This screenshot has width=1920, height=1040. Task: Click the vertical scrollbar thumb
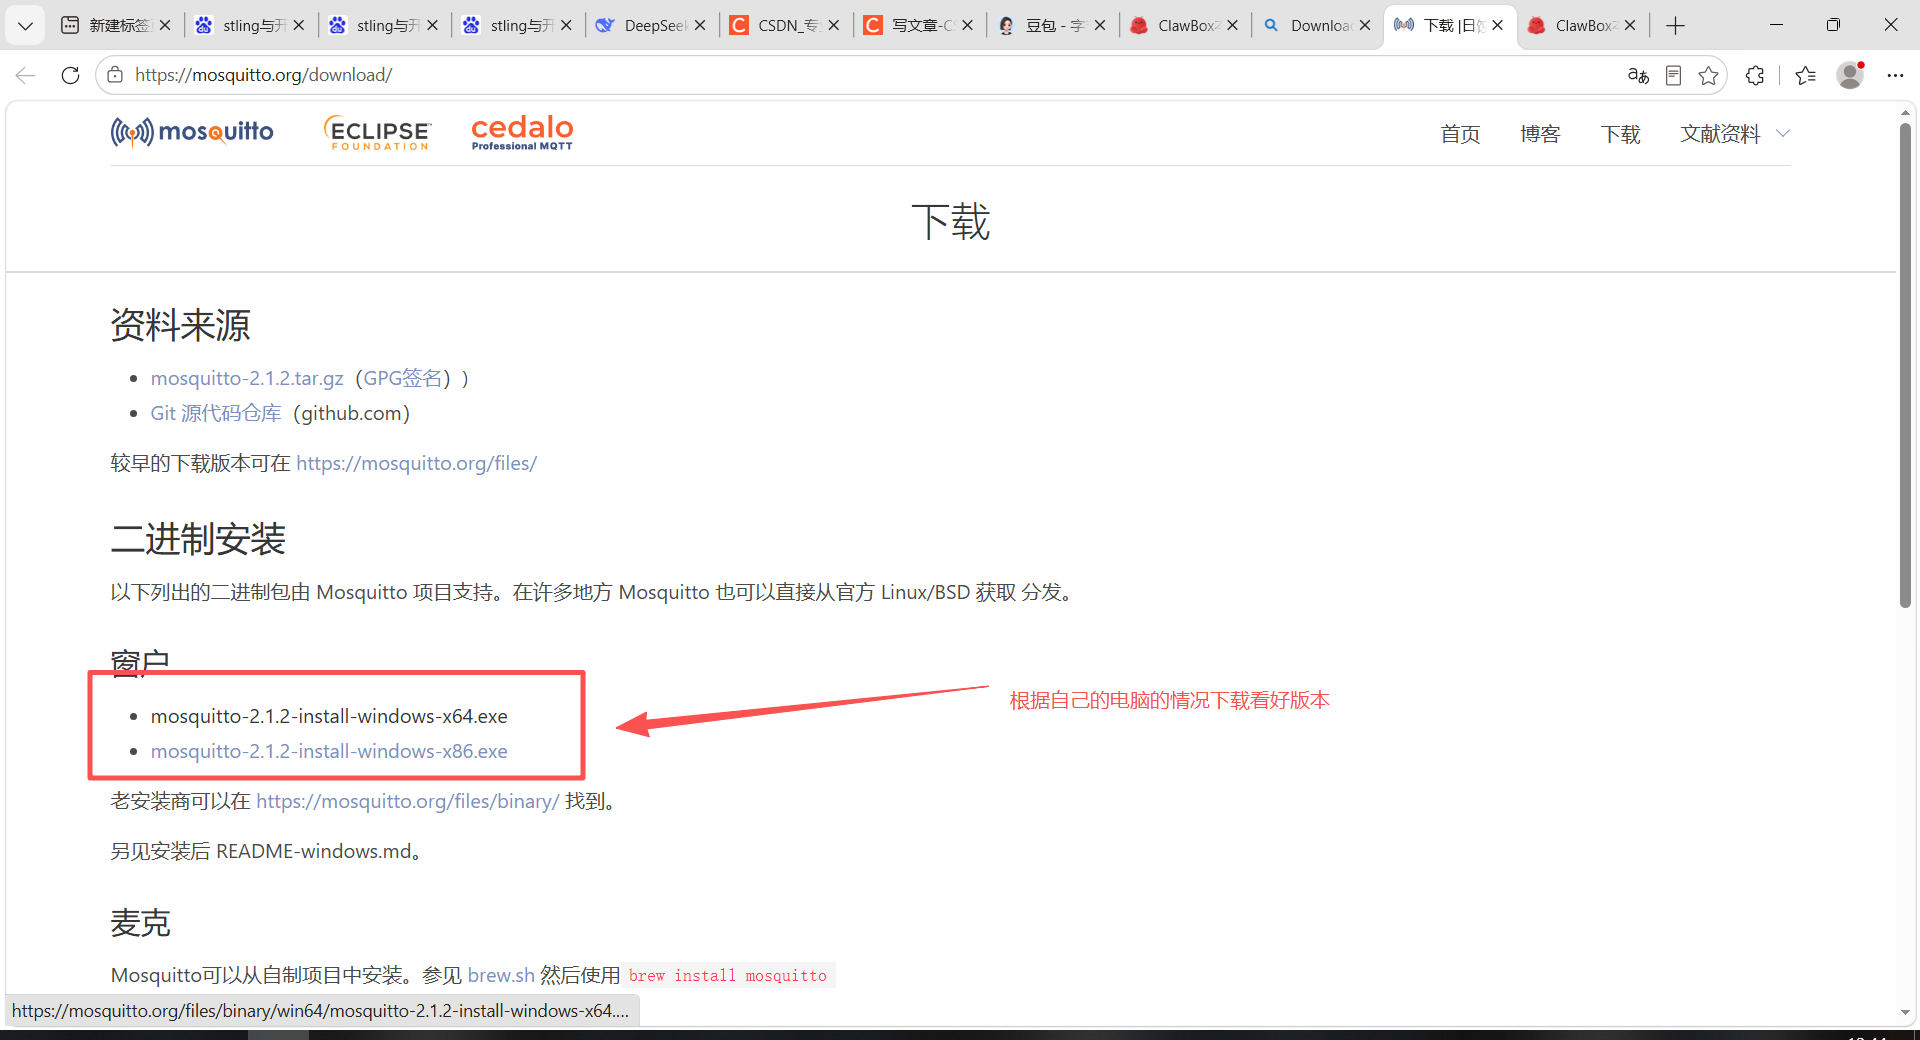[x=1905, y=365]
